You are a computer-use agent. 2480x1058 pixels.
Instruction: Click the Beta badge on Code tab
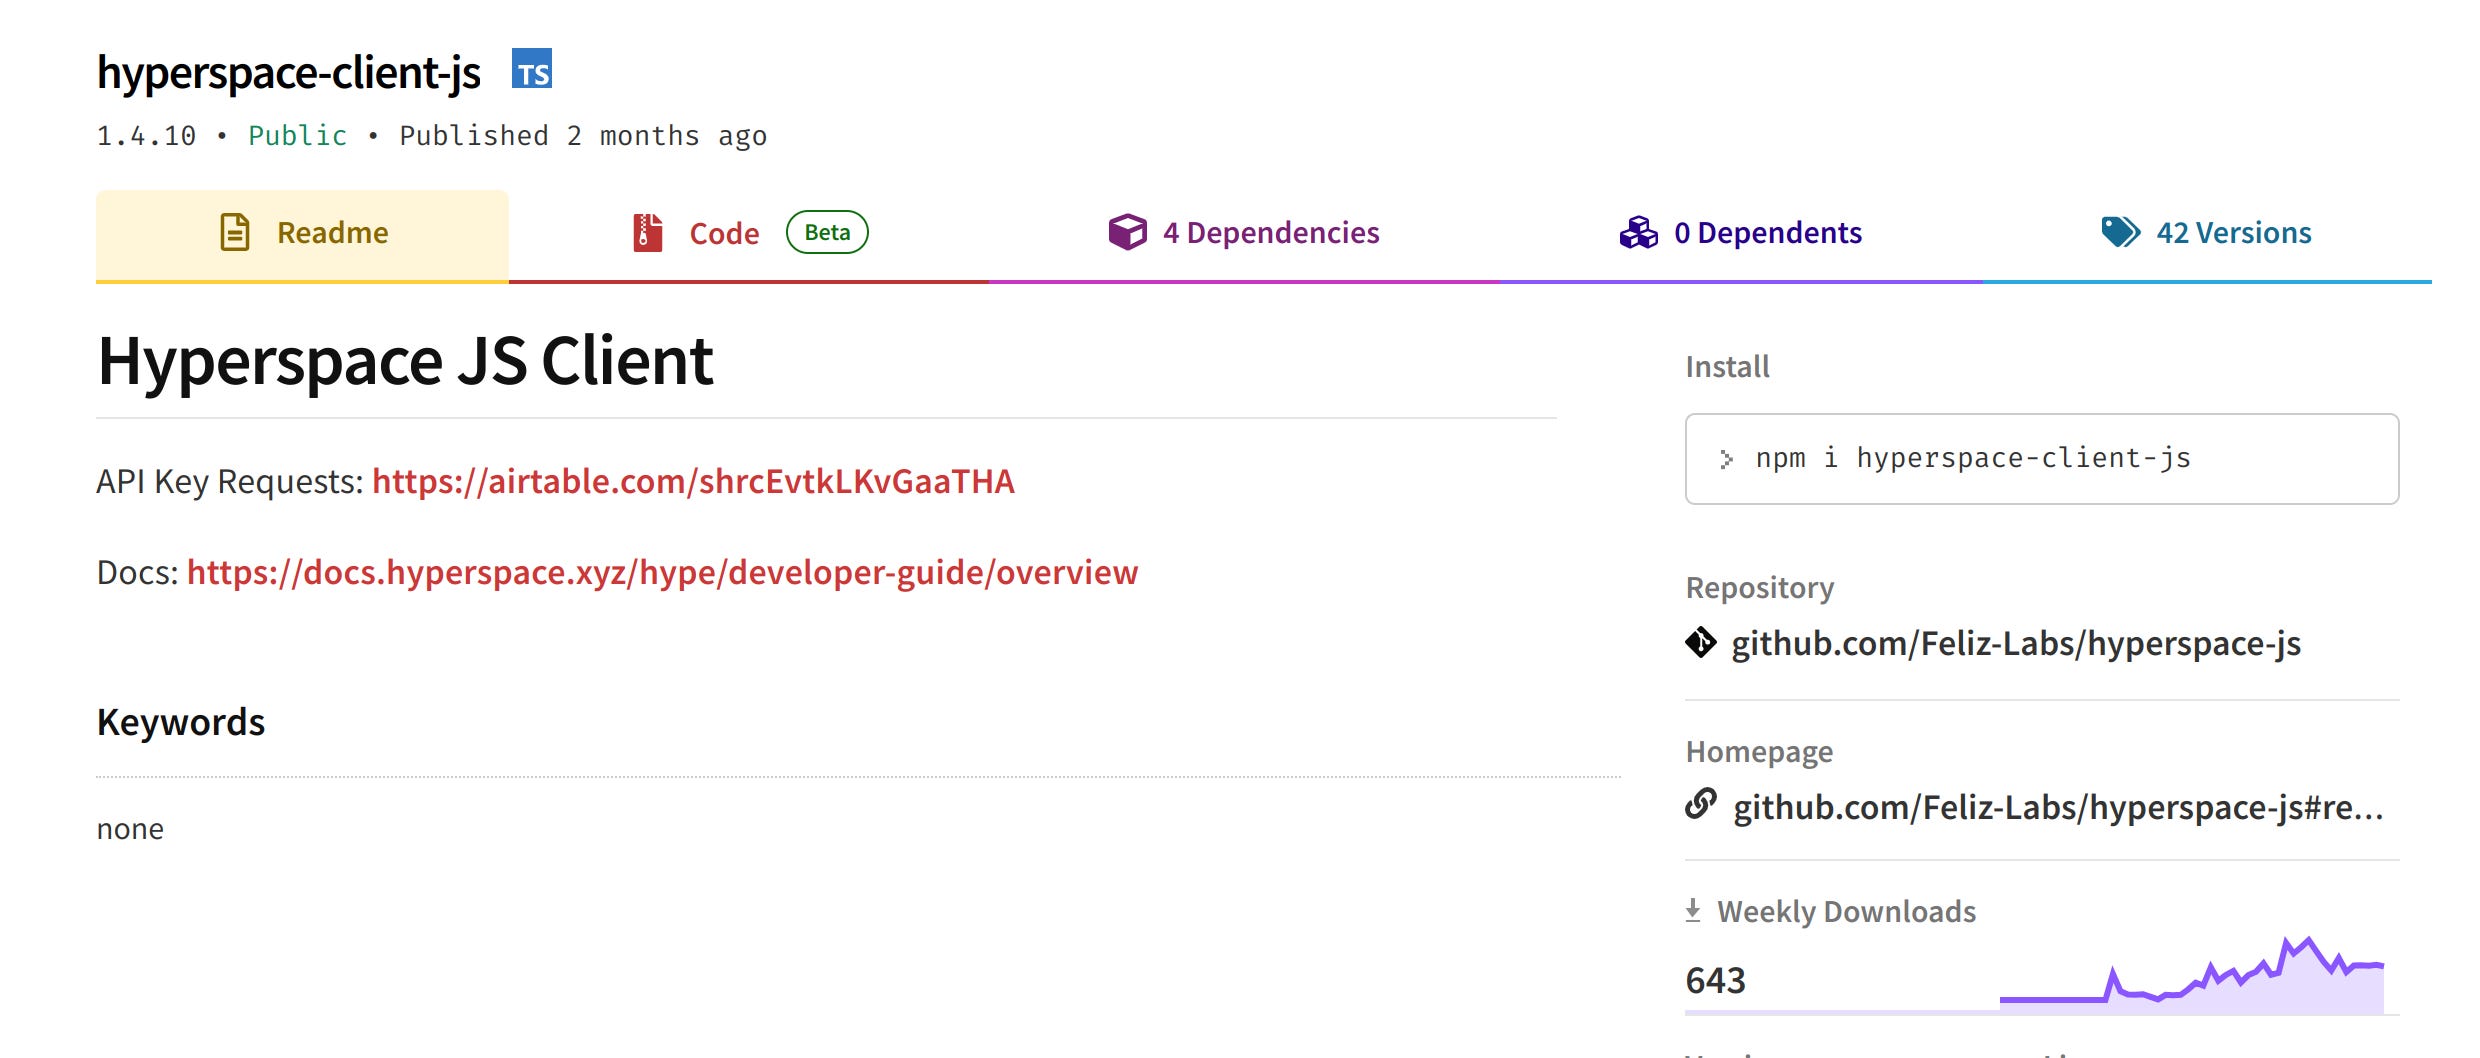click(x=827, y=232)
